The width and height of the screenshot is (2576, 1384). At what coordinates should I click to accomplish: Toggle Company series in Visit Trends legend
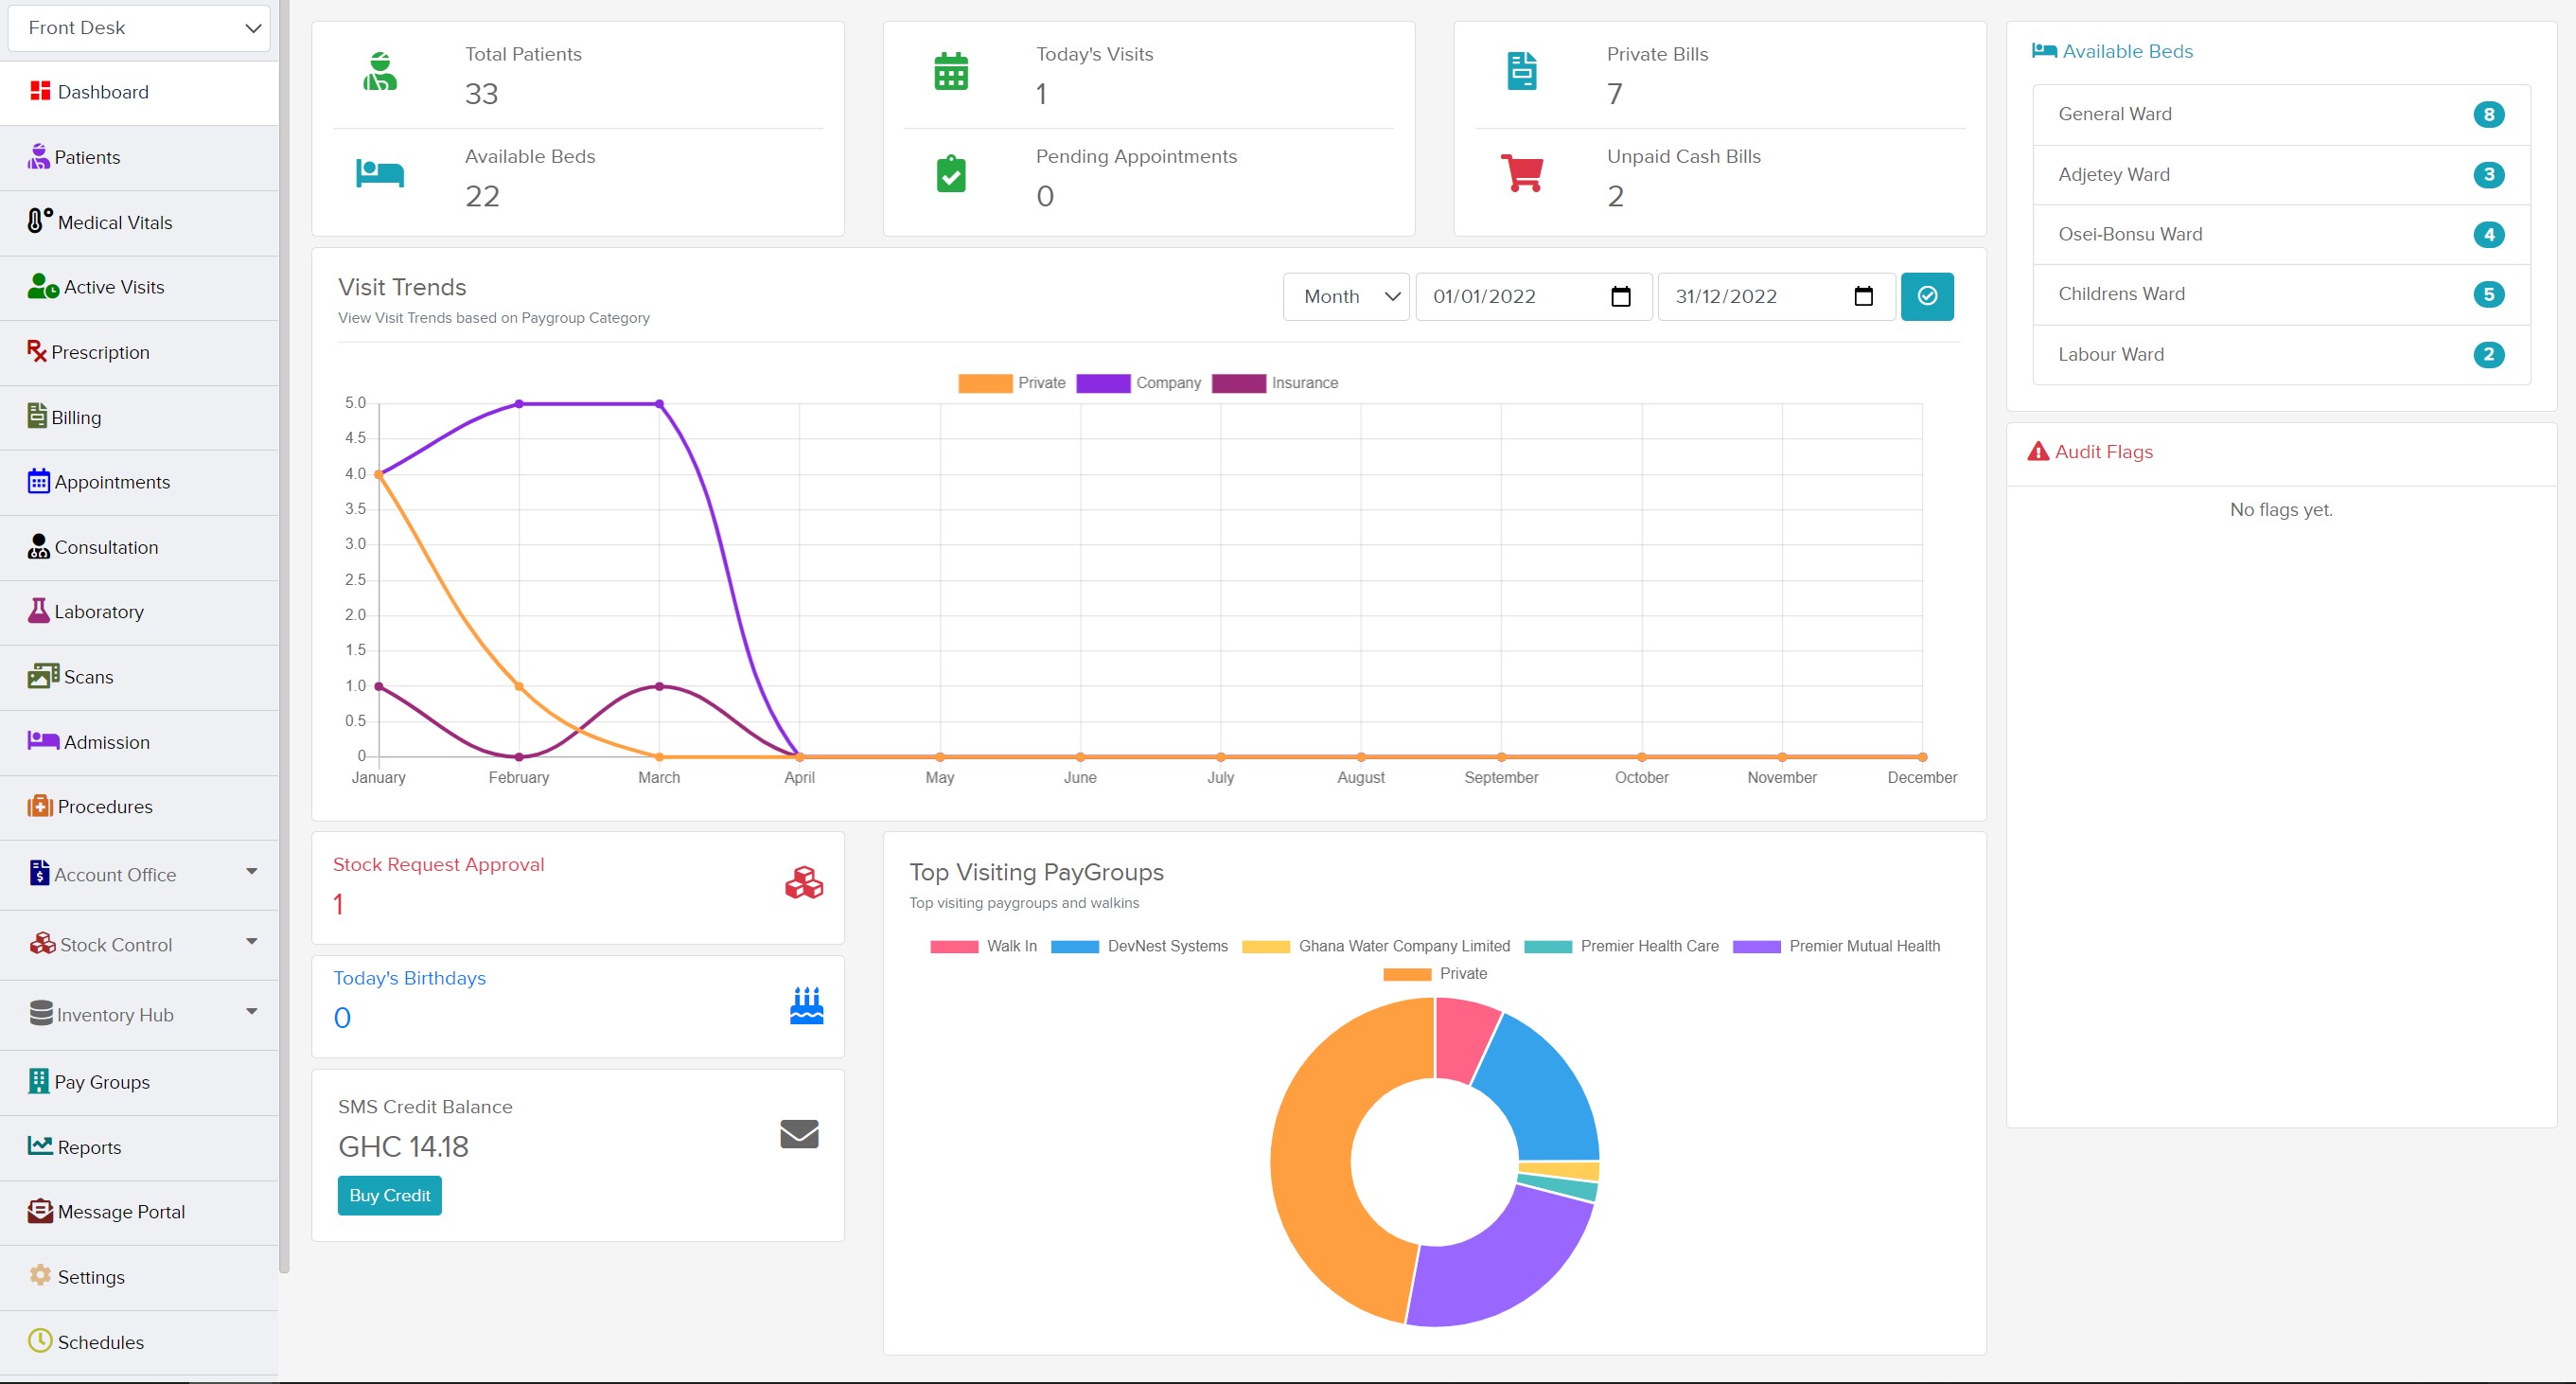click(1138, 383)
